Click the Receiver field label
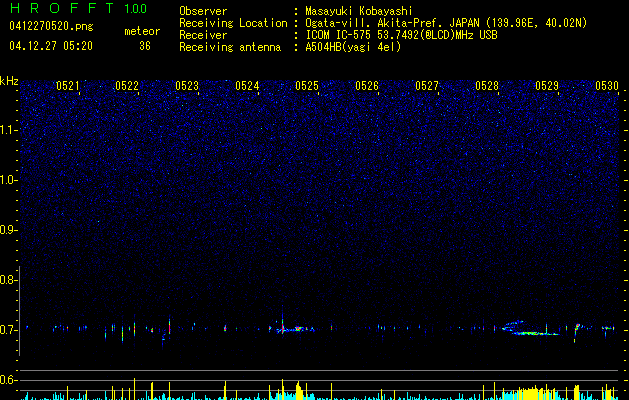 203,35
